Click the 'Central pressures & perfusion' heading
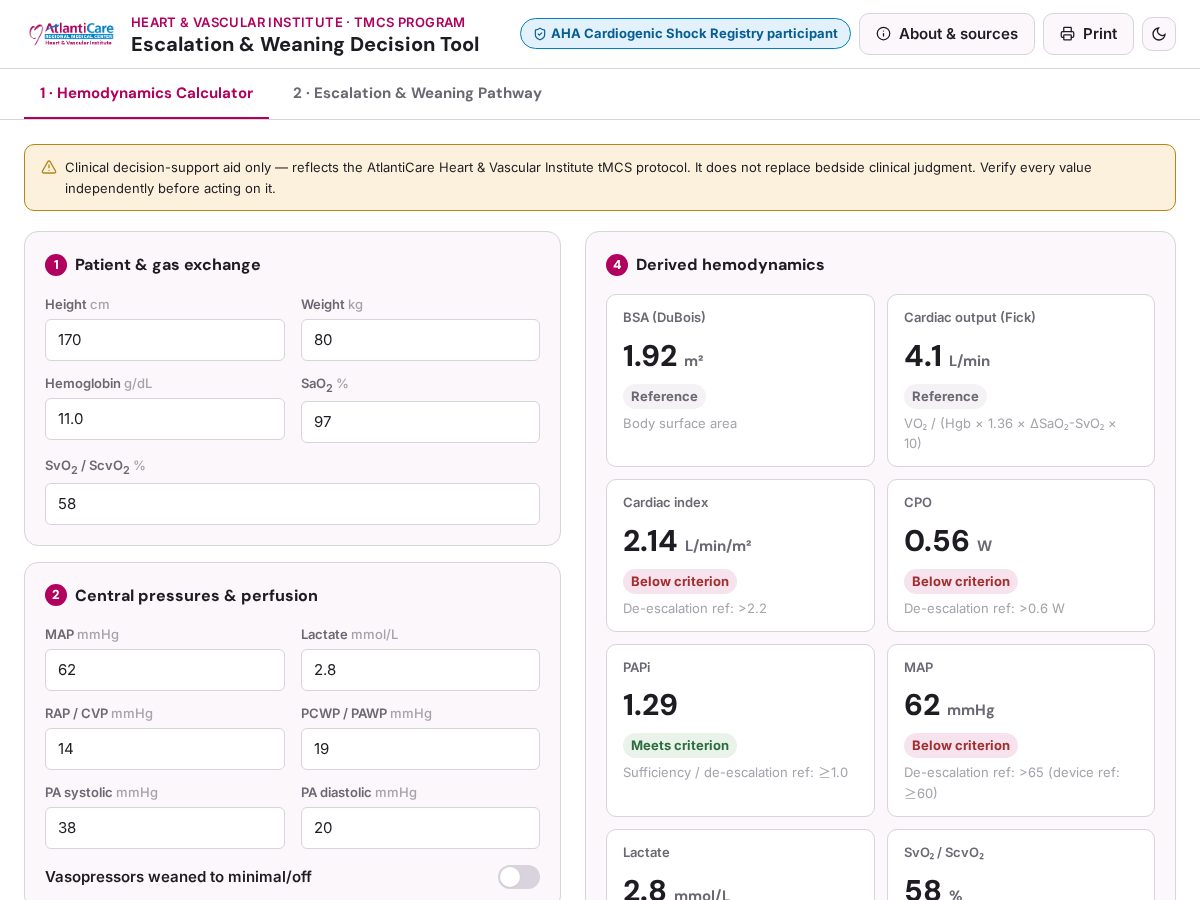The width and height of the screenshot is (1200, 900). [x=196, y=595]
